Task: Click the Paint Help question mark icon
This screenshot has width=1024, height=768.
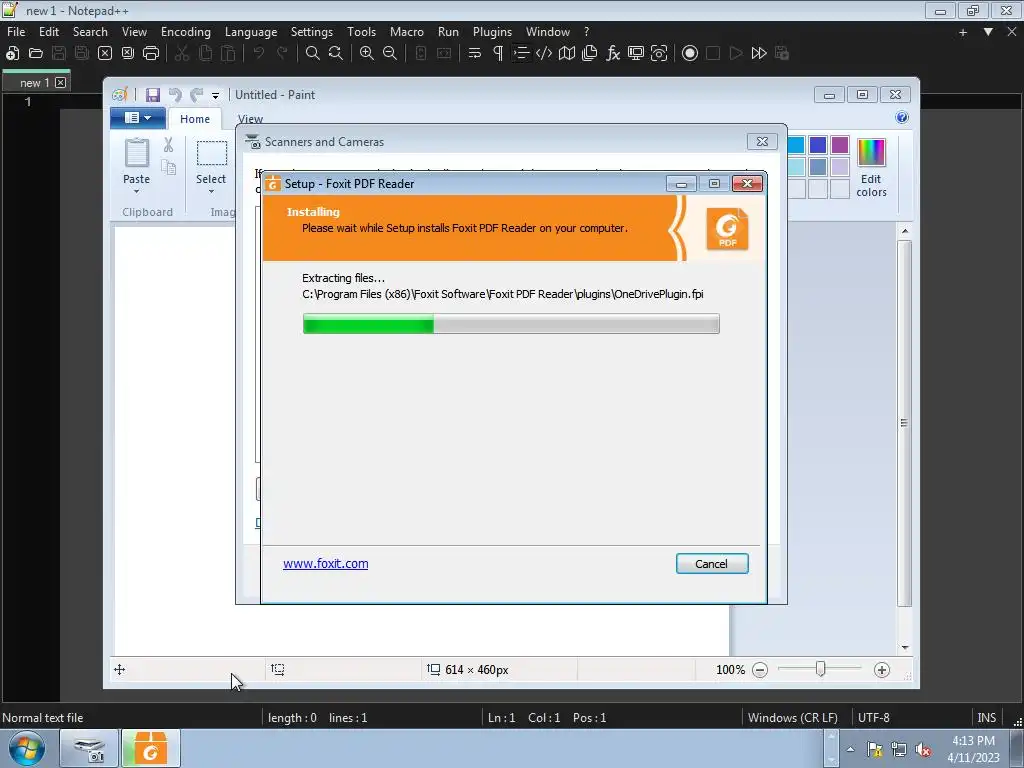Action: (x=902, y=118)
